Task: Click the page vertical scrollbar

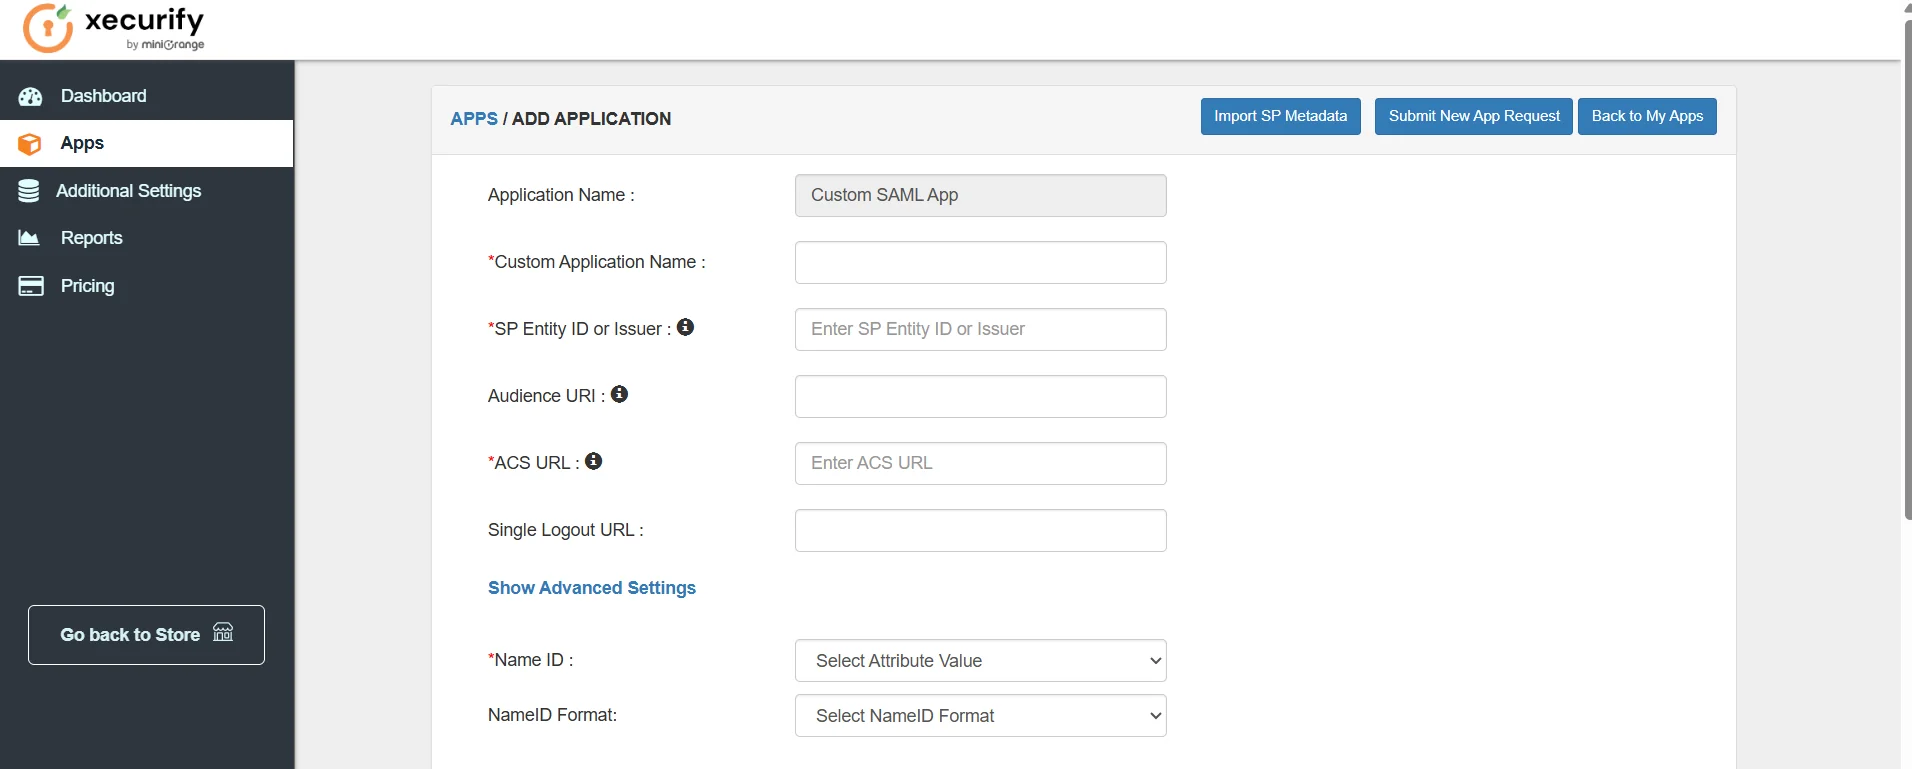Action: click(1907, 270)
